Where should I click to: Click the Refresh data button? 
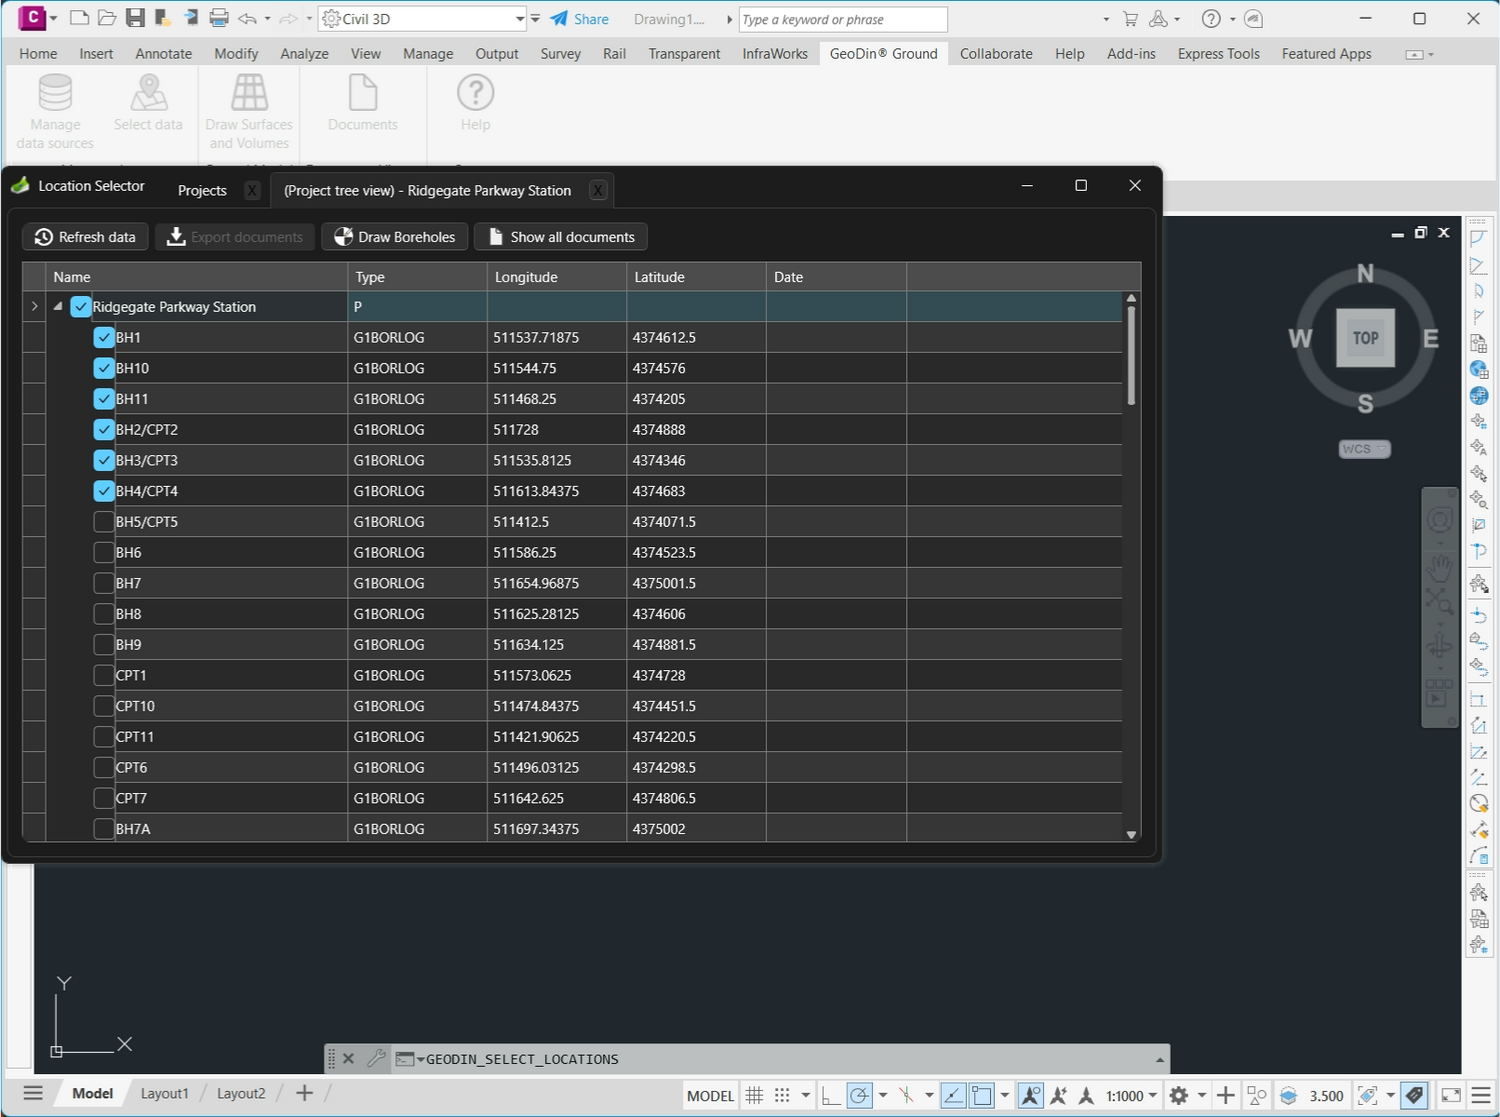(85, 237)
